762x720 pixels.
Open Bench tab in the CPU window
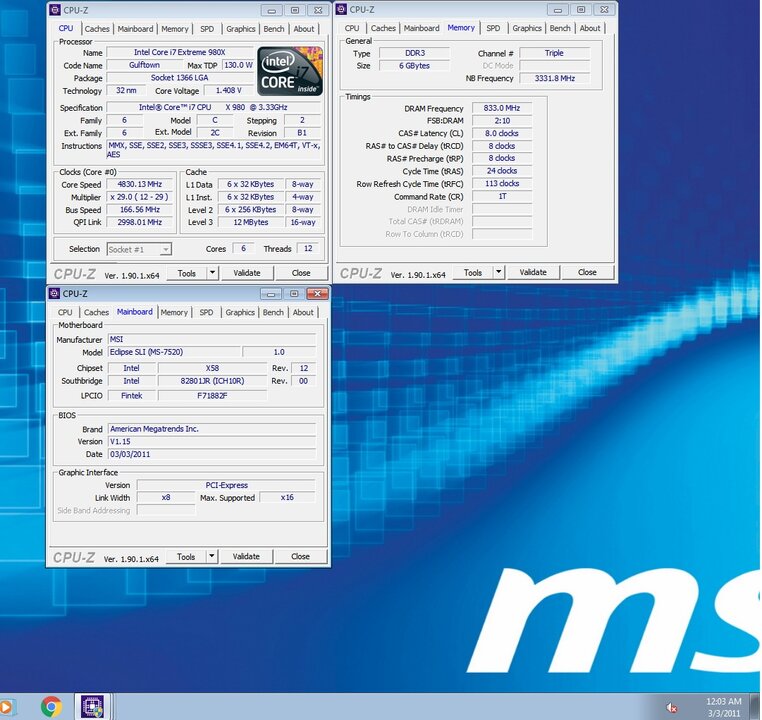tap(274, 29)
